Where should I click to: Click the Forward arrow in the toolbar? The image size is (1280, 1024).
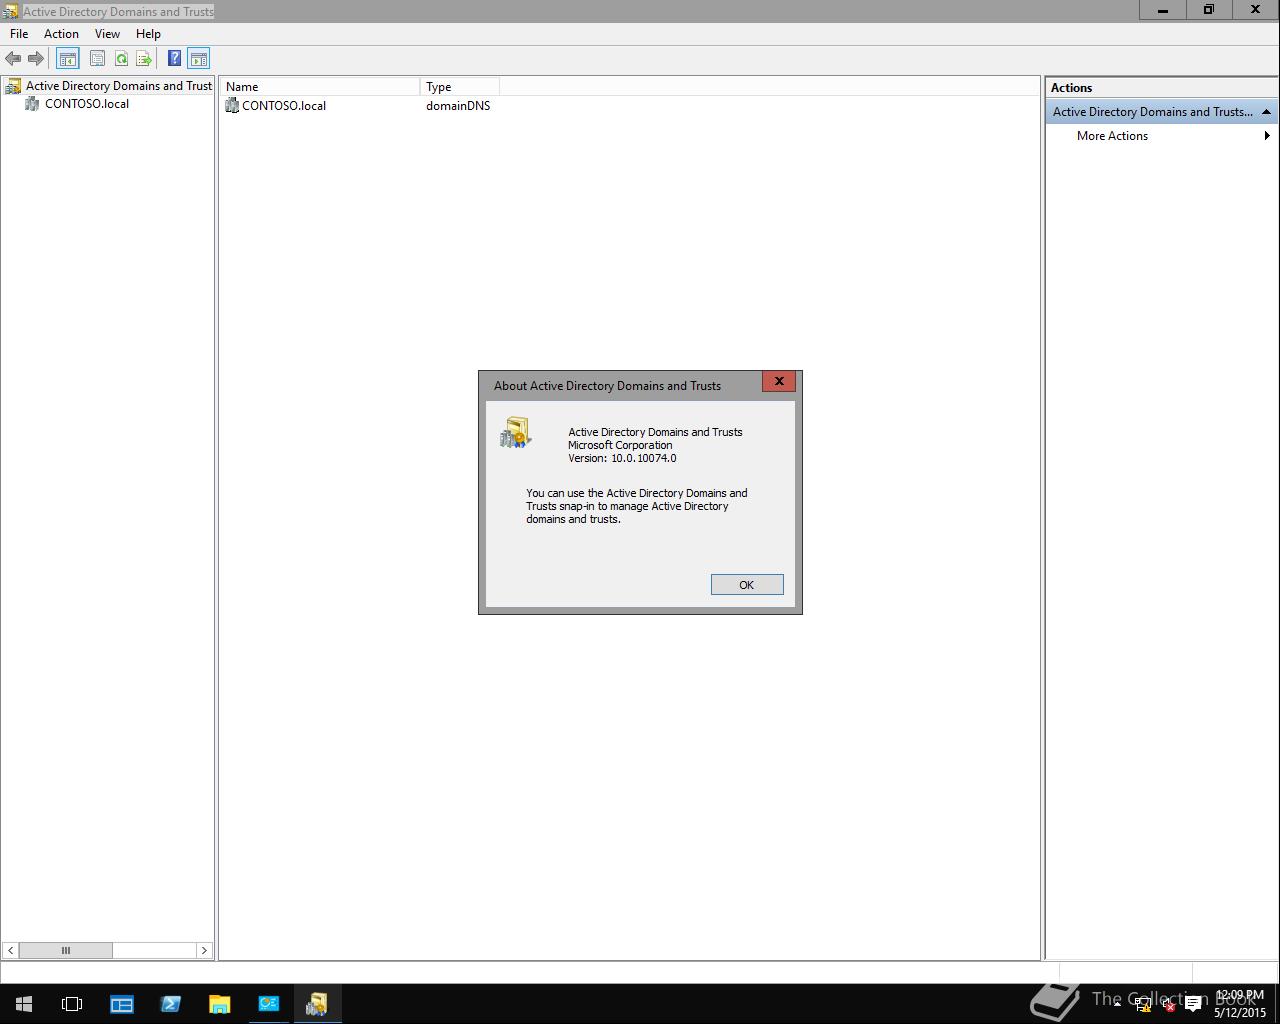pyautogui.click(x=36, y=59)
